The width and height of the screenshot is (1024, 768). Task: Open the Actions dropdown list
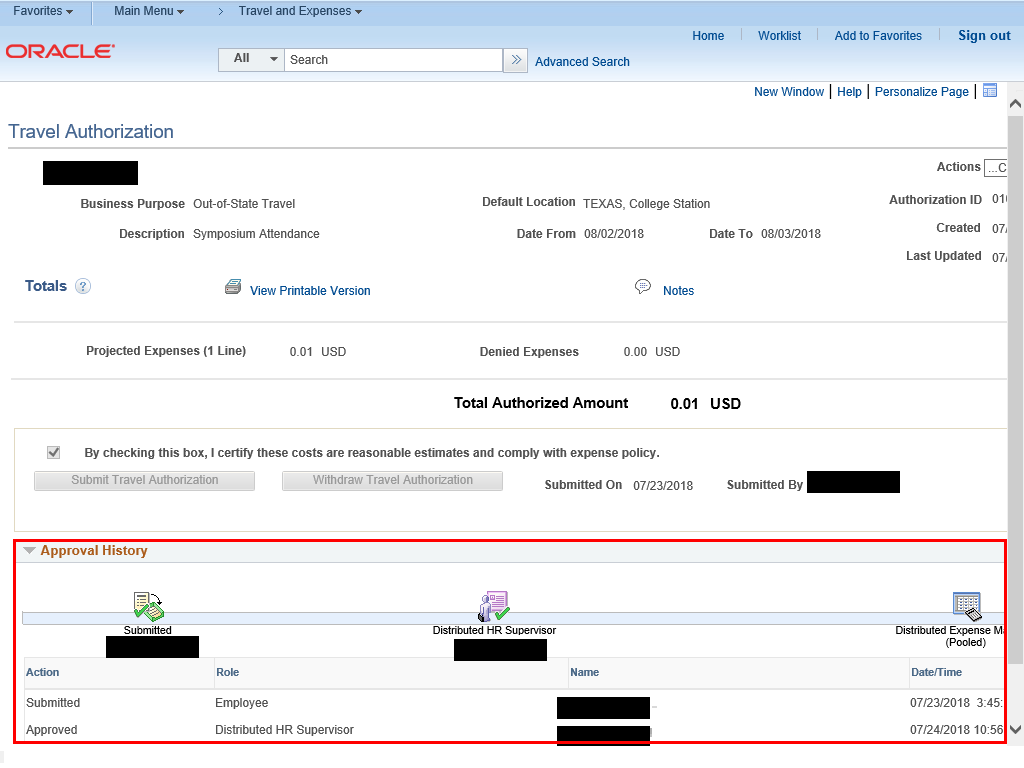tap(996, 168)
